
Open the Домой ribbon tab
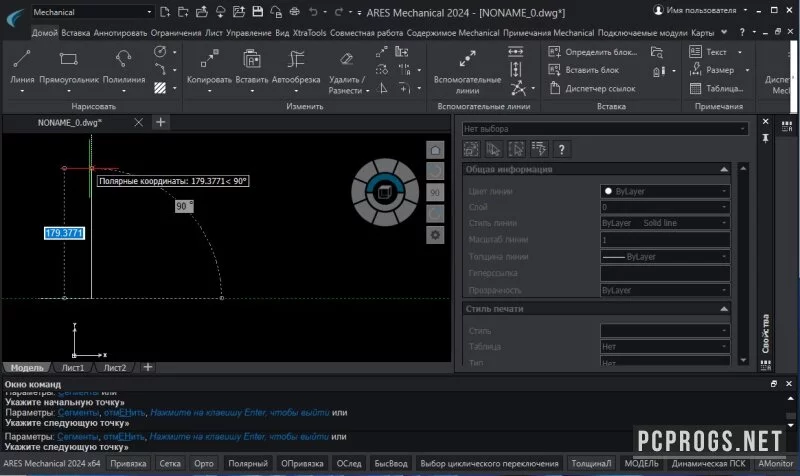pos(44,33)
